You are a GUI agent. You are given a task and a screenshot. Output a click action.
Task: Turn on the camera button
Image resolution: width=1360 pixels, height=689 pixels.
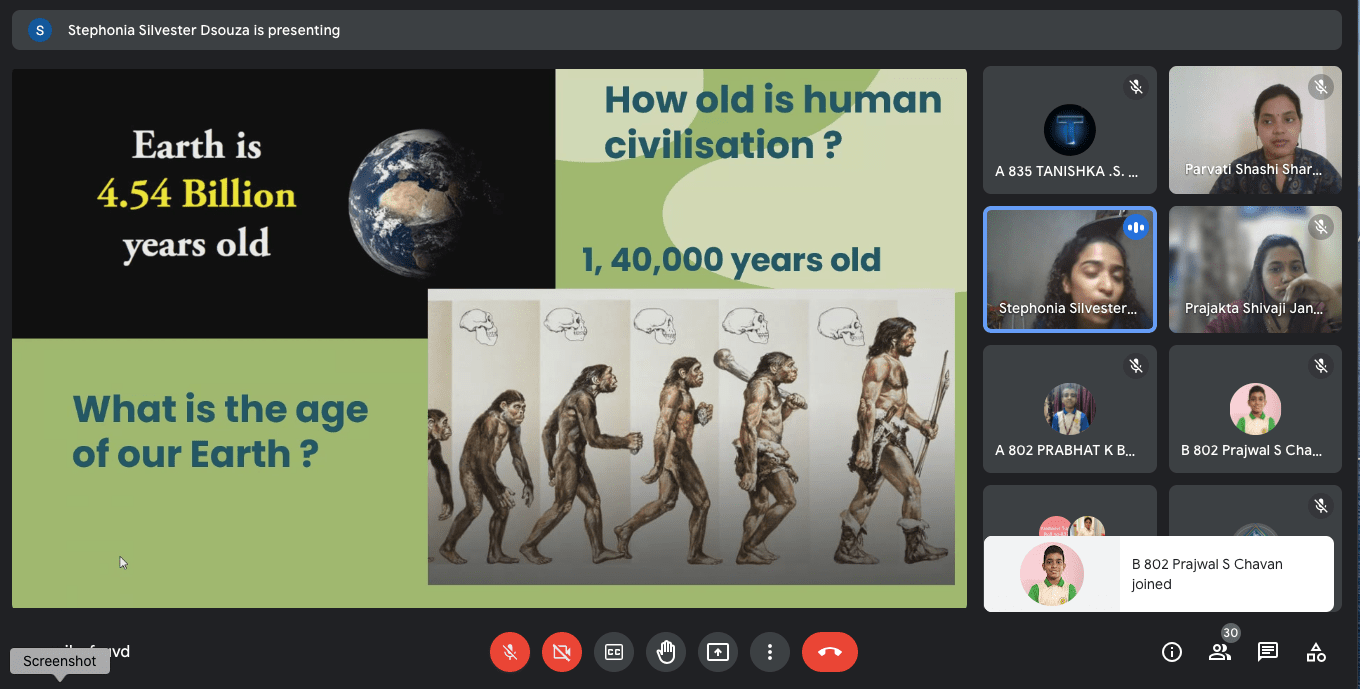tap(562, 652)
